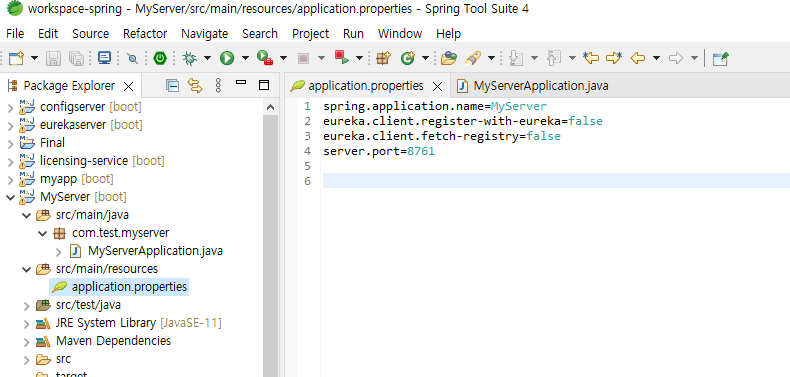
Task: Collapse the src/main/java folder
Action: coord(26,216)
